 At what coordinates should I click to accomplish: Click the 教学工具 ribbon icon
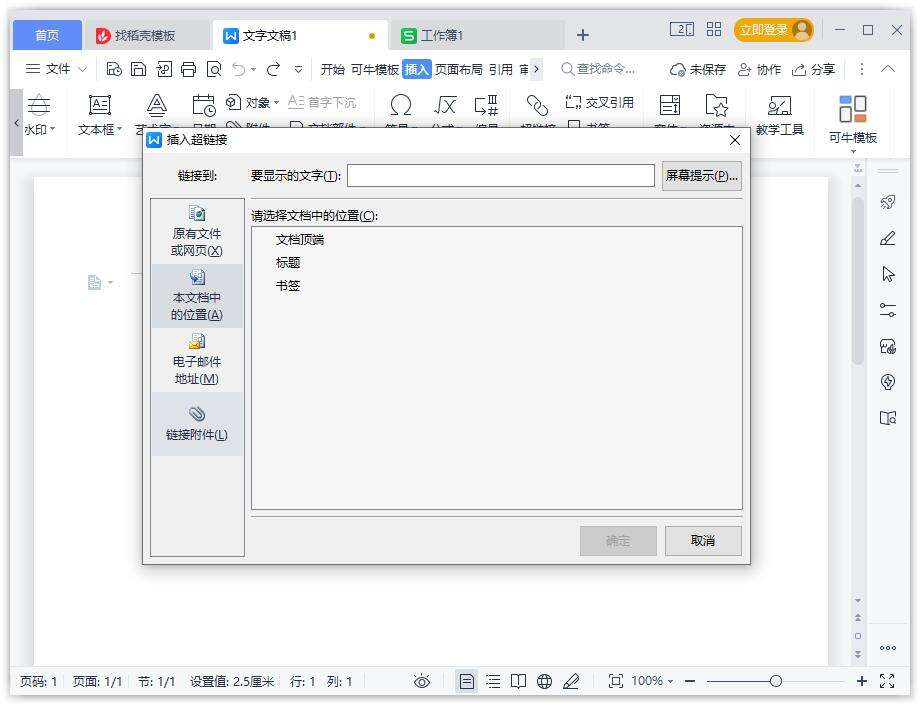pyautogui.click(x=779, y=115)
